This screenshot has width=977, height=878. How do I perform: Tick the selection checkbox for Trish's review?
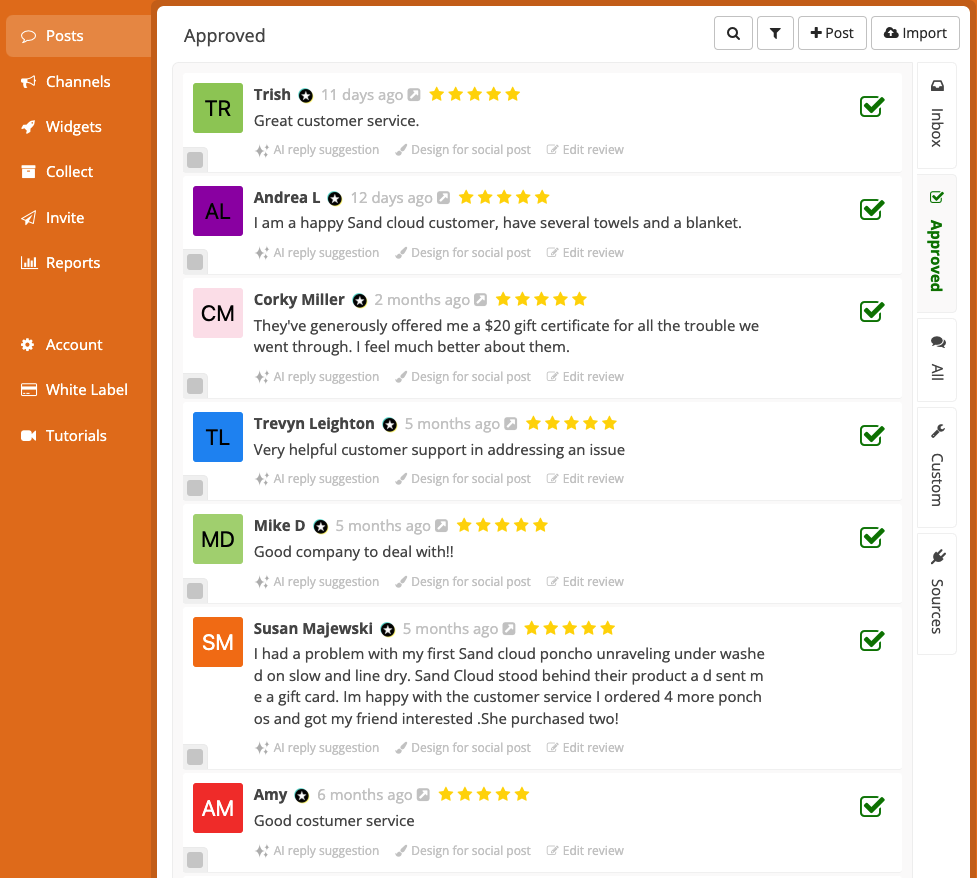click(x=195, y=160)
